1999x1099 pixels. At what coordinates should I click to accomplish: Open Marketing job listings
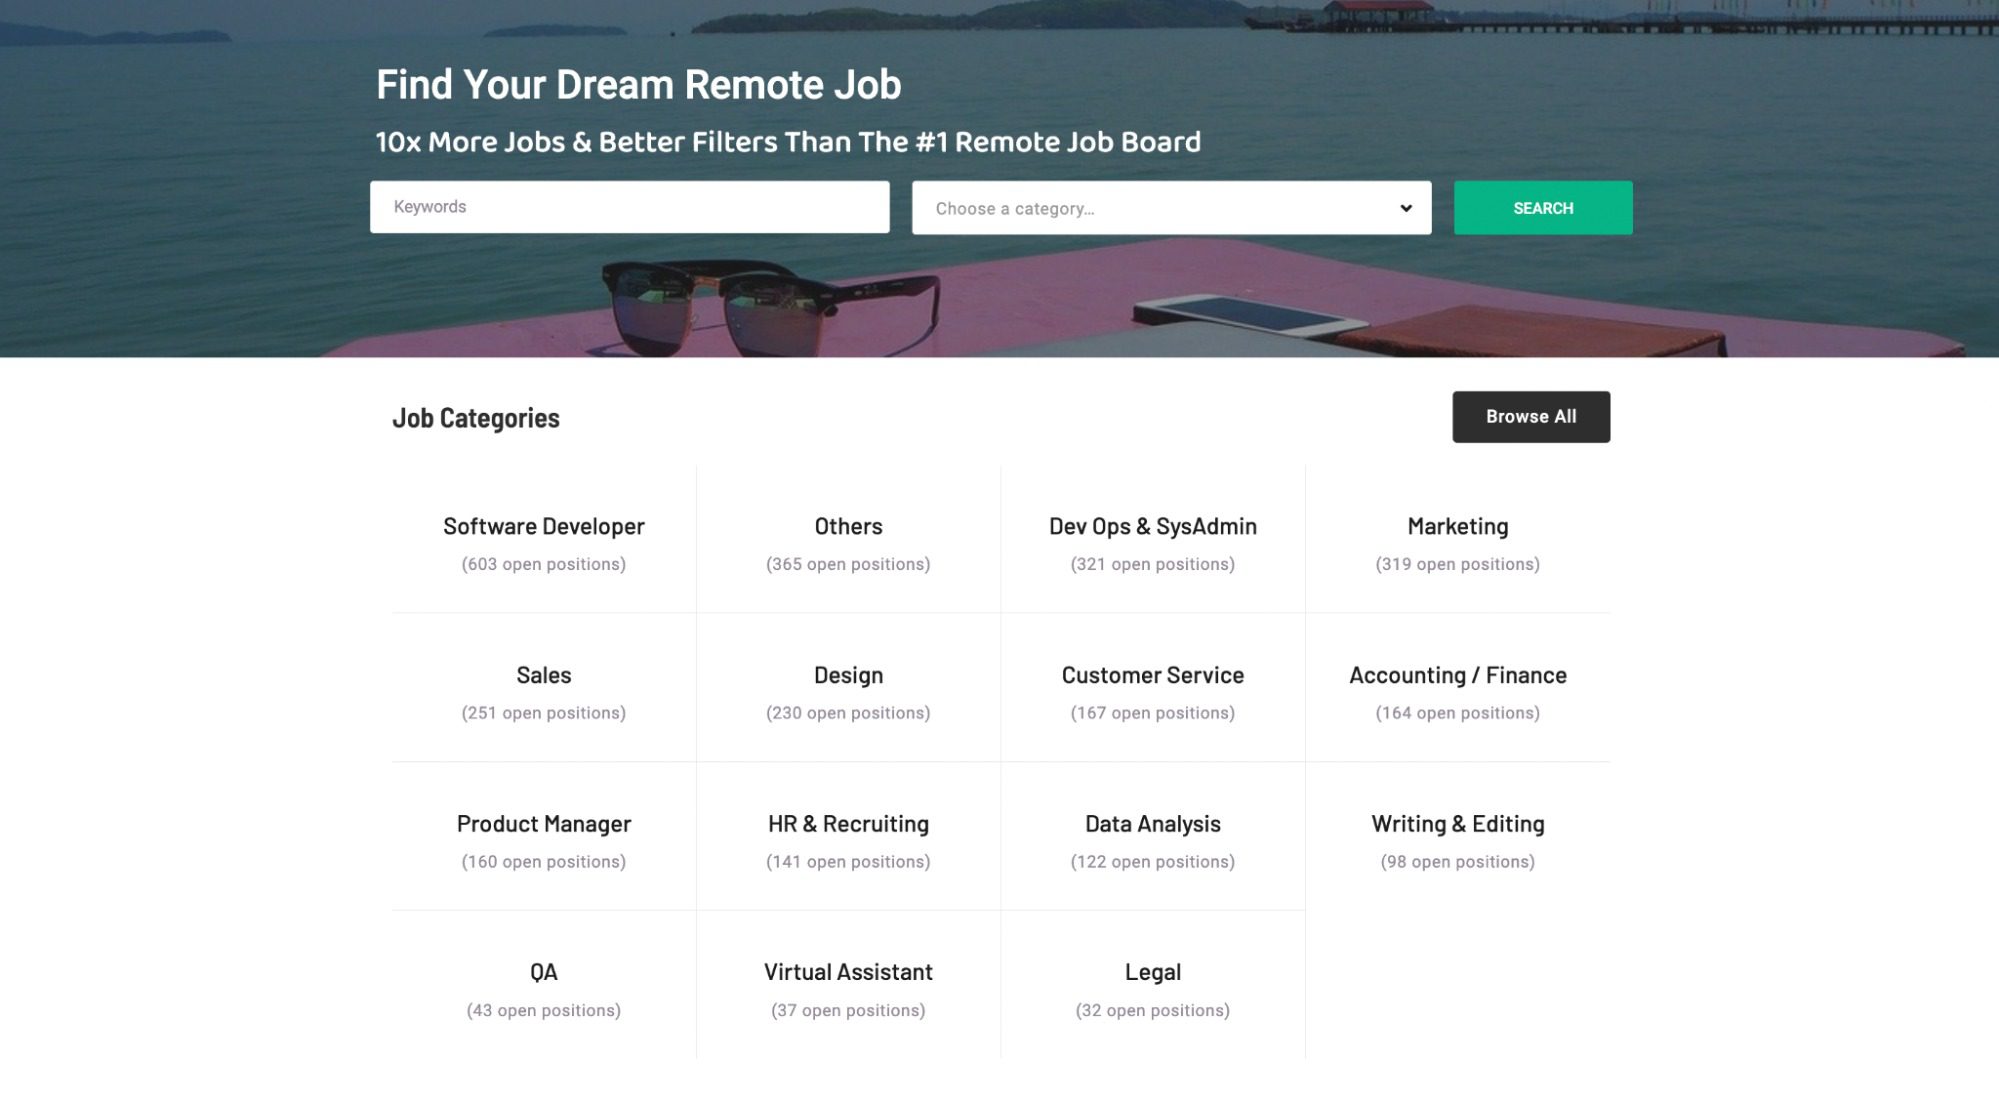click(1457, 525)
